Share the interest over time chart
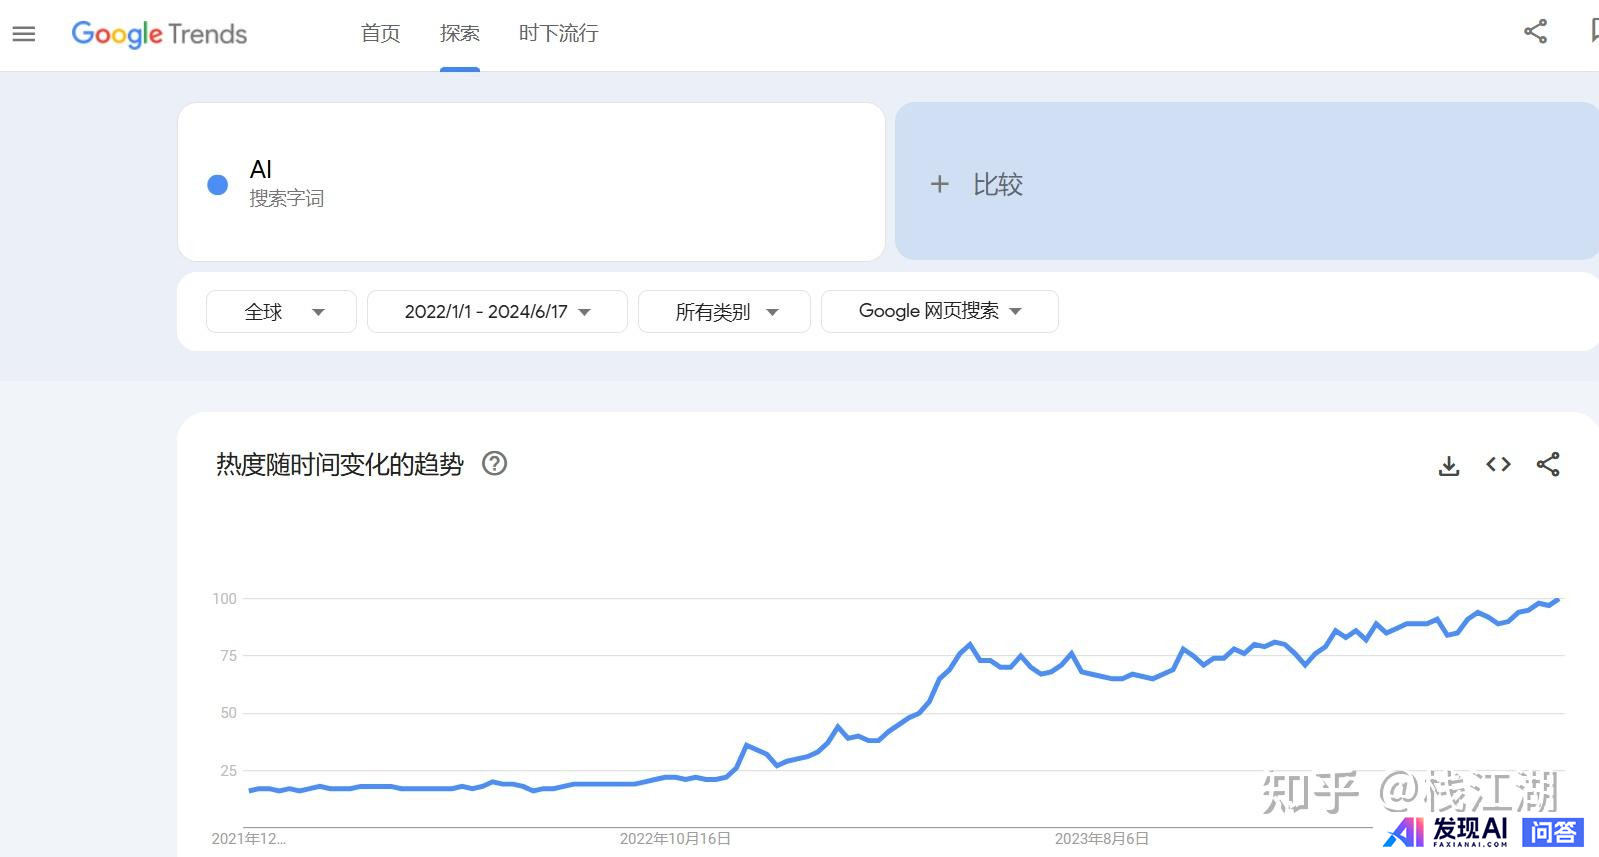The height and width of the screenshot is (857, 1599). (1548, 464)
